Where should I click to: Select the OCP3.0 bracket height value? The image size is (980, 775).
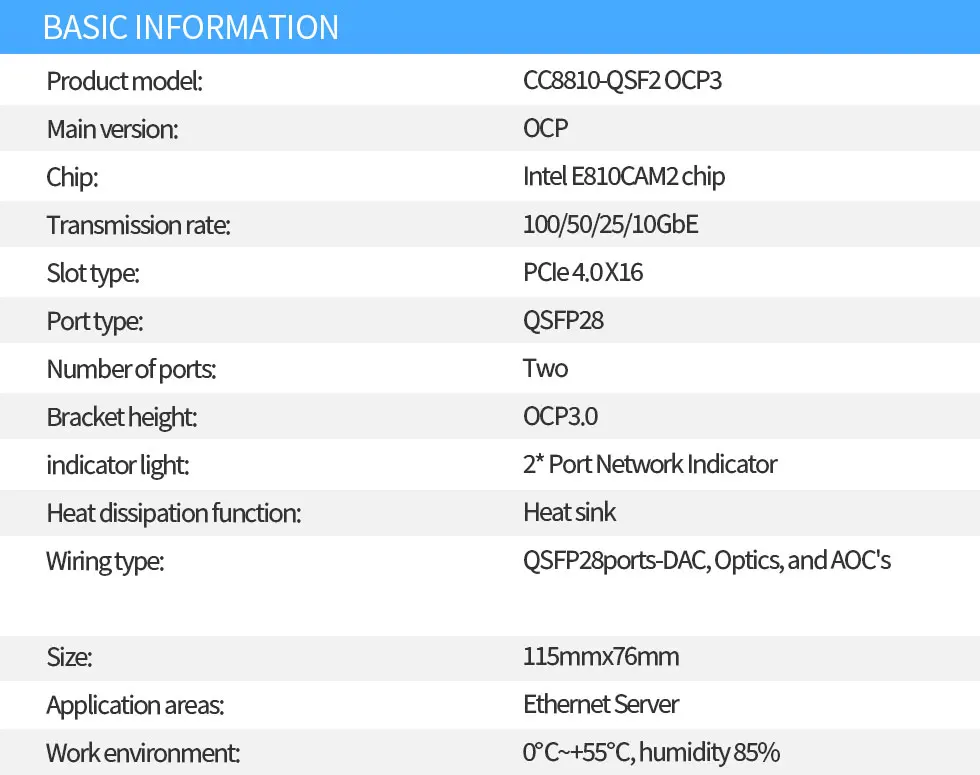point(560,416)
